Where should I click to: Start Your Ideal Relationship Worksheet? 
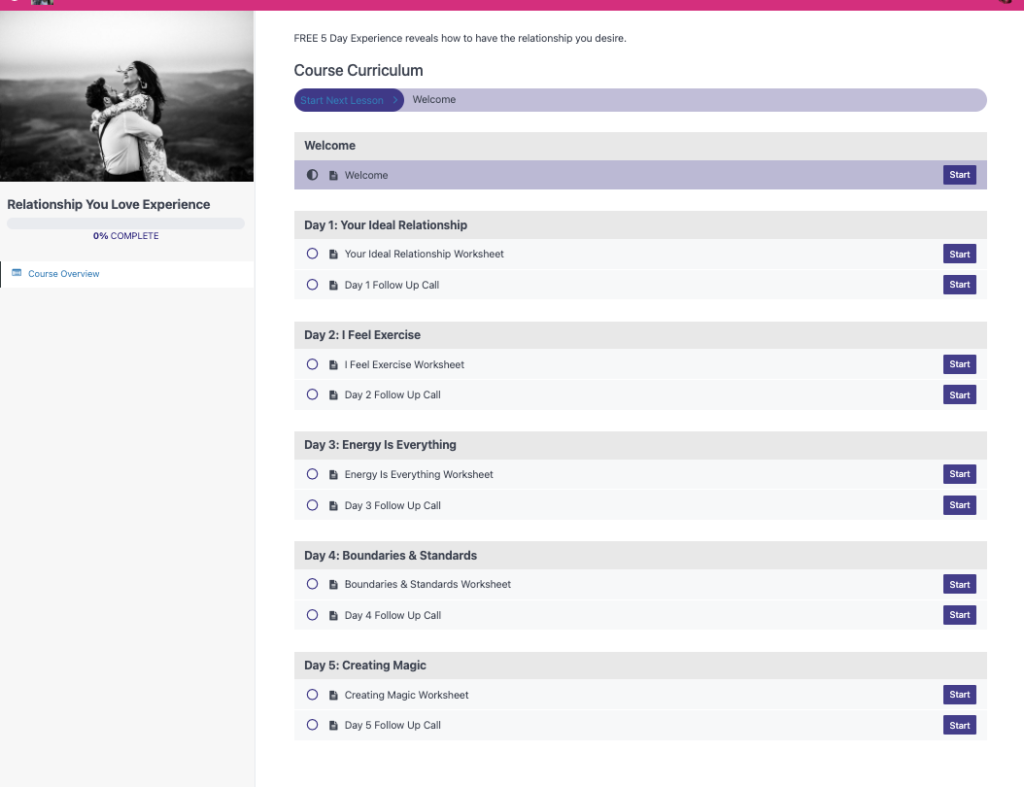coord(959,254)
